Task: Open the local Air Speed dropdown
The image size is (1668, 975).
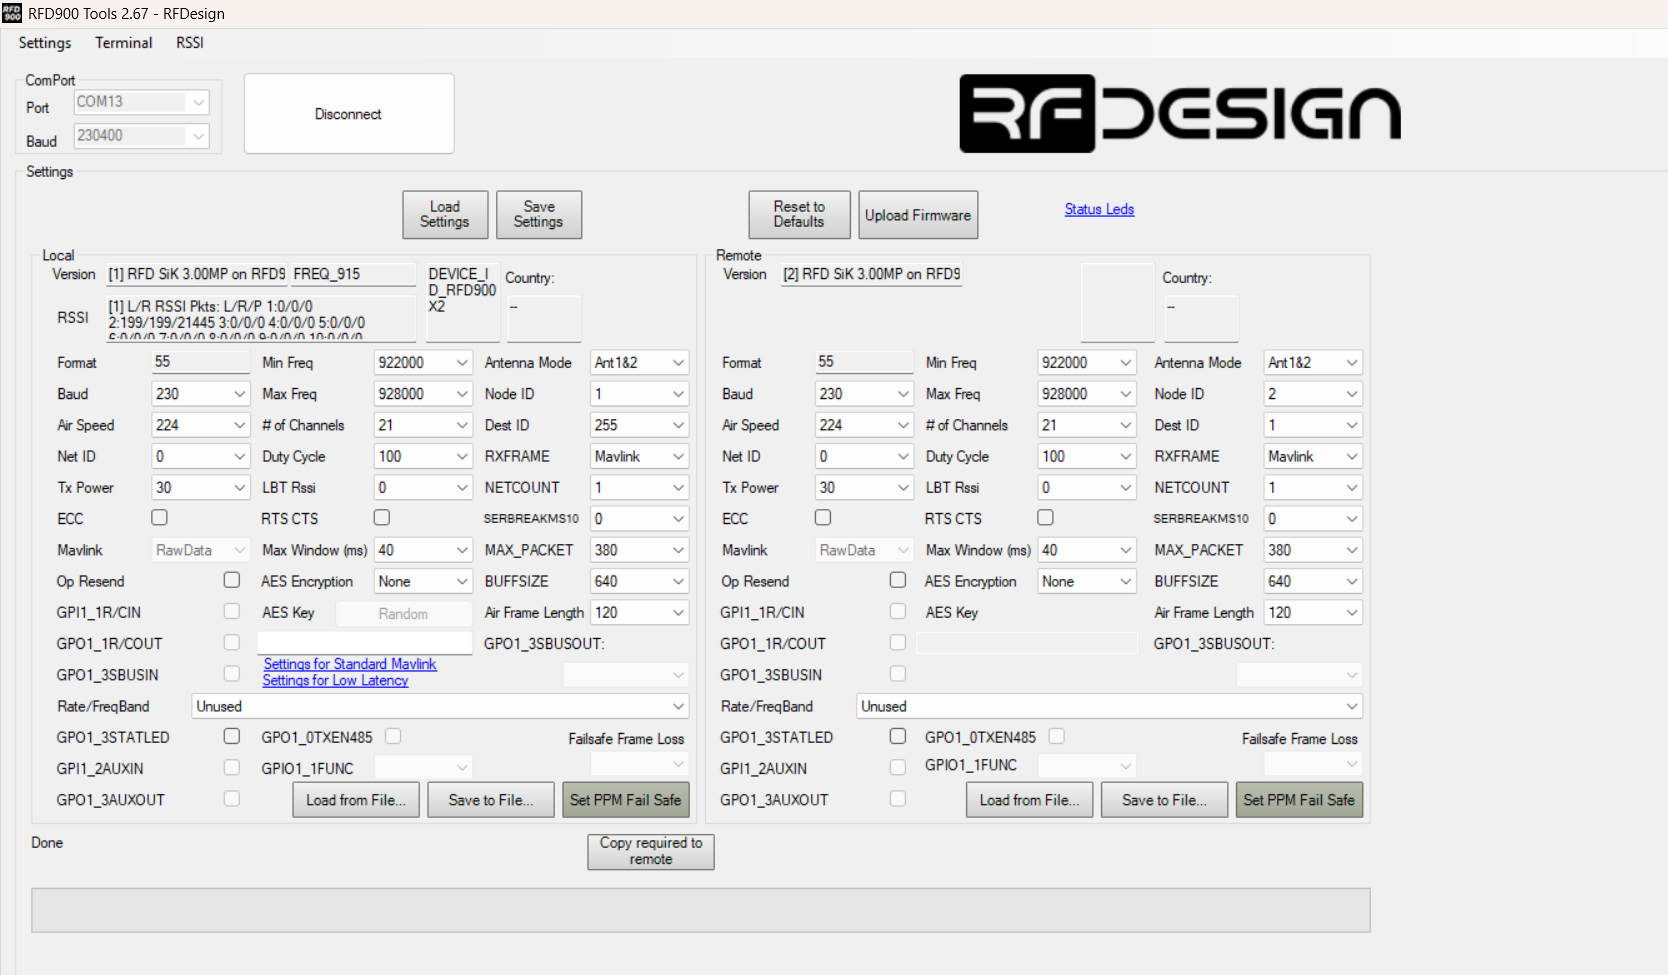Action: (200, 425)
